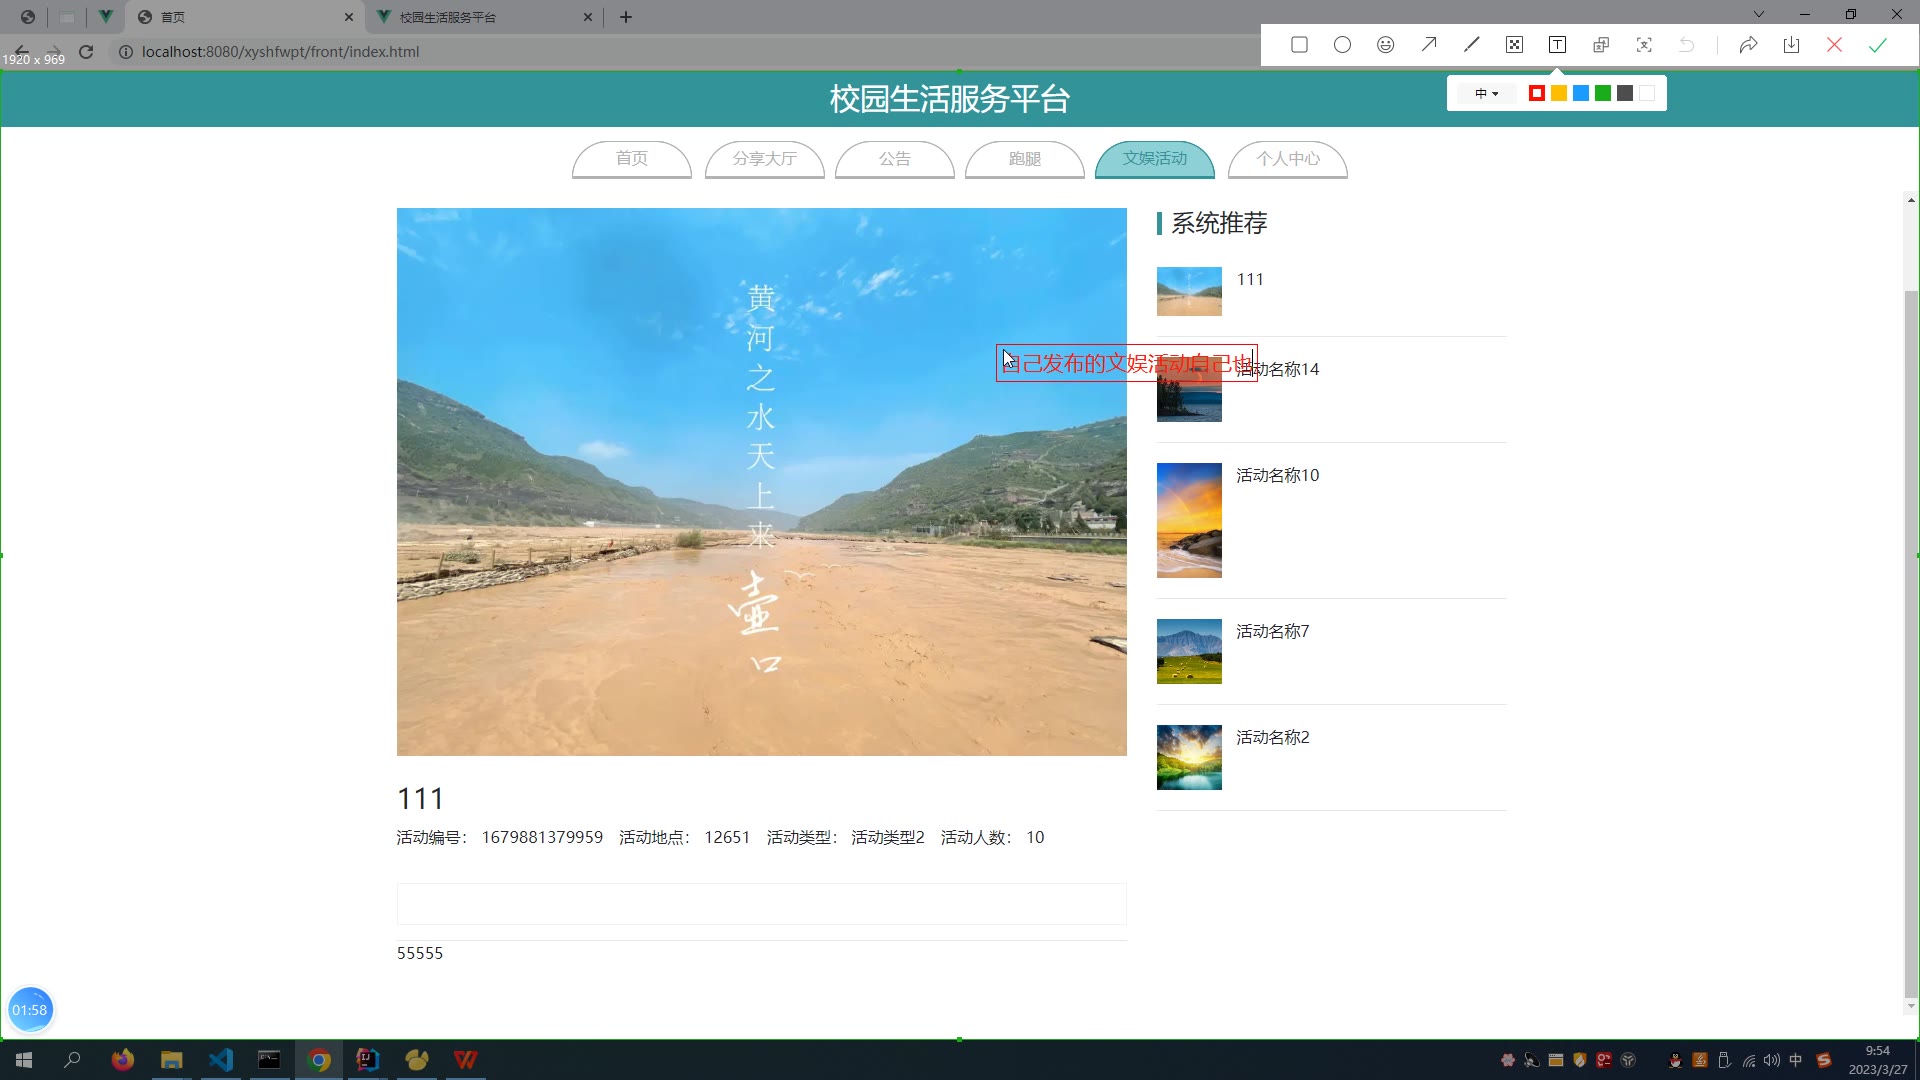Open the font size dropdown 中

click(1486, 93)
